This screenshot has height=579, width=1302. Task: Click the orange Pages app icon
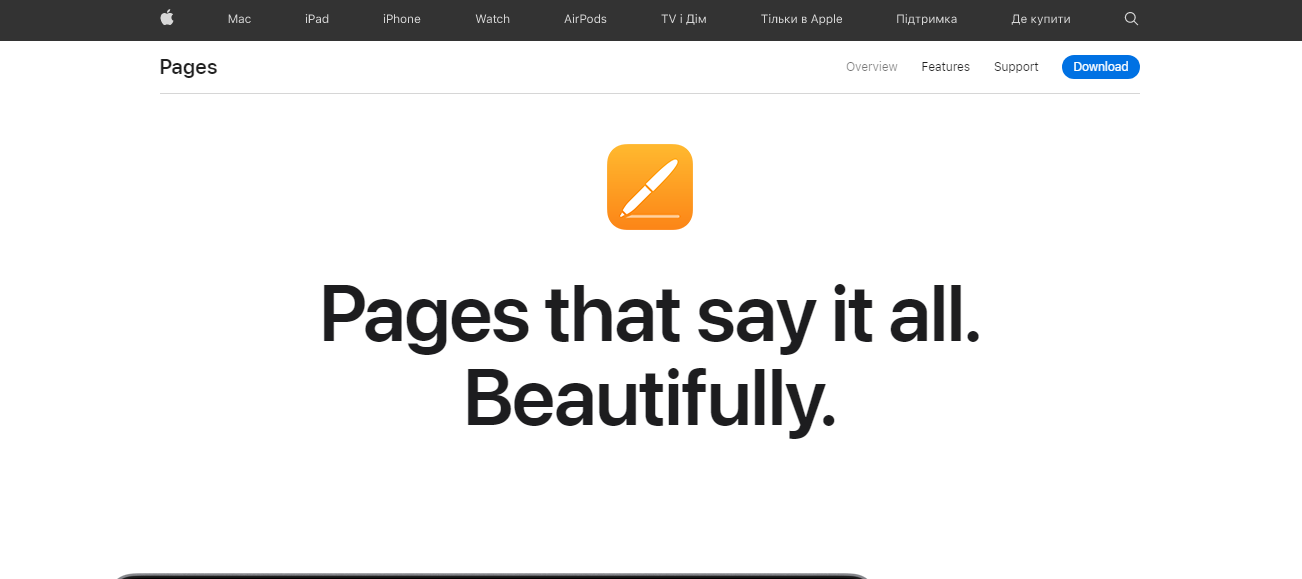pos(650,187)
